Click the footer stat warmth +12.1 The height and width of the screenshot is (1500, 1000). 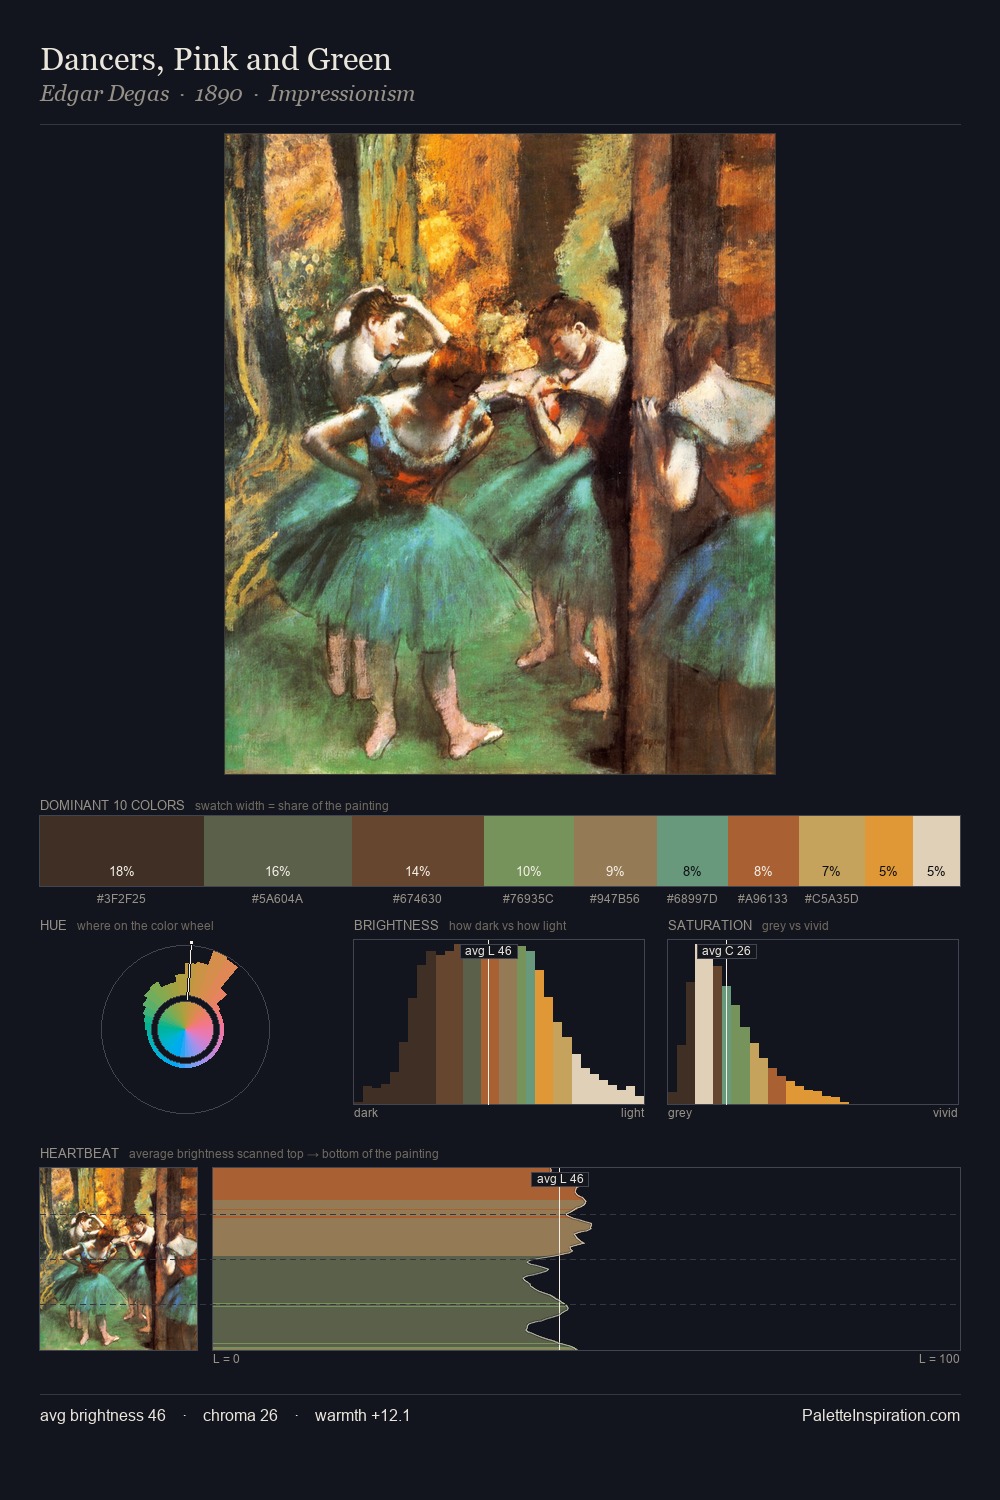[362, 1416]
